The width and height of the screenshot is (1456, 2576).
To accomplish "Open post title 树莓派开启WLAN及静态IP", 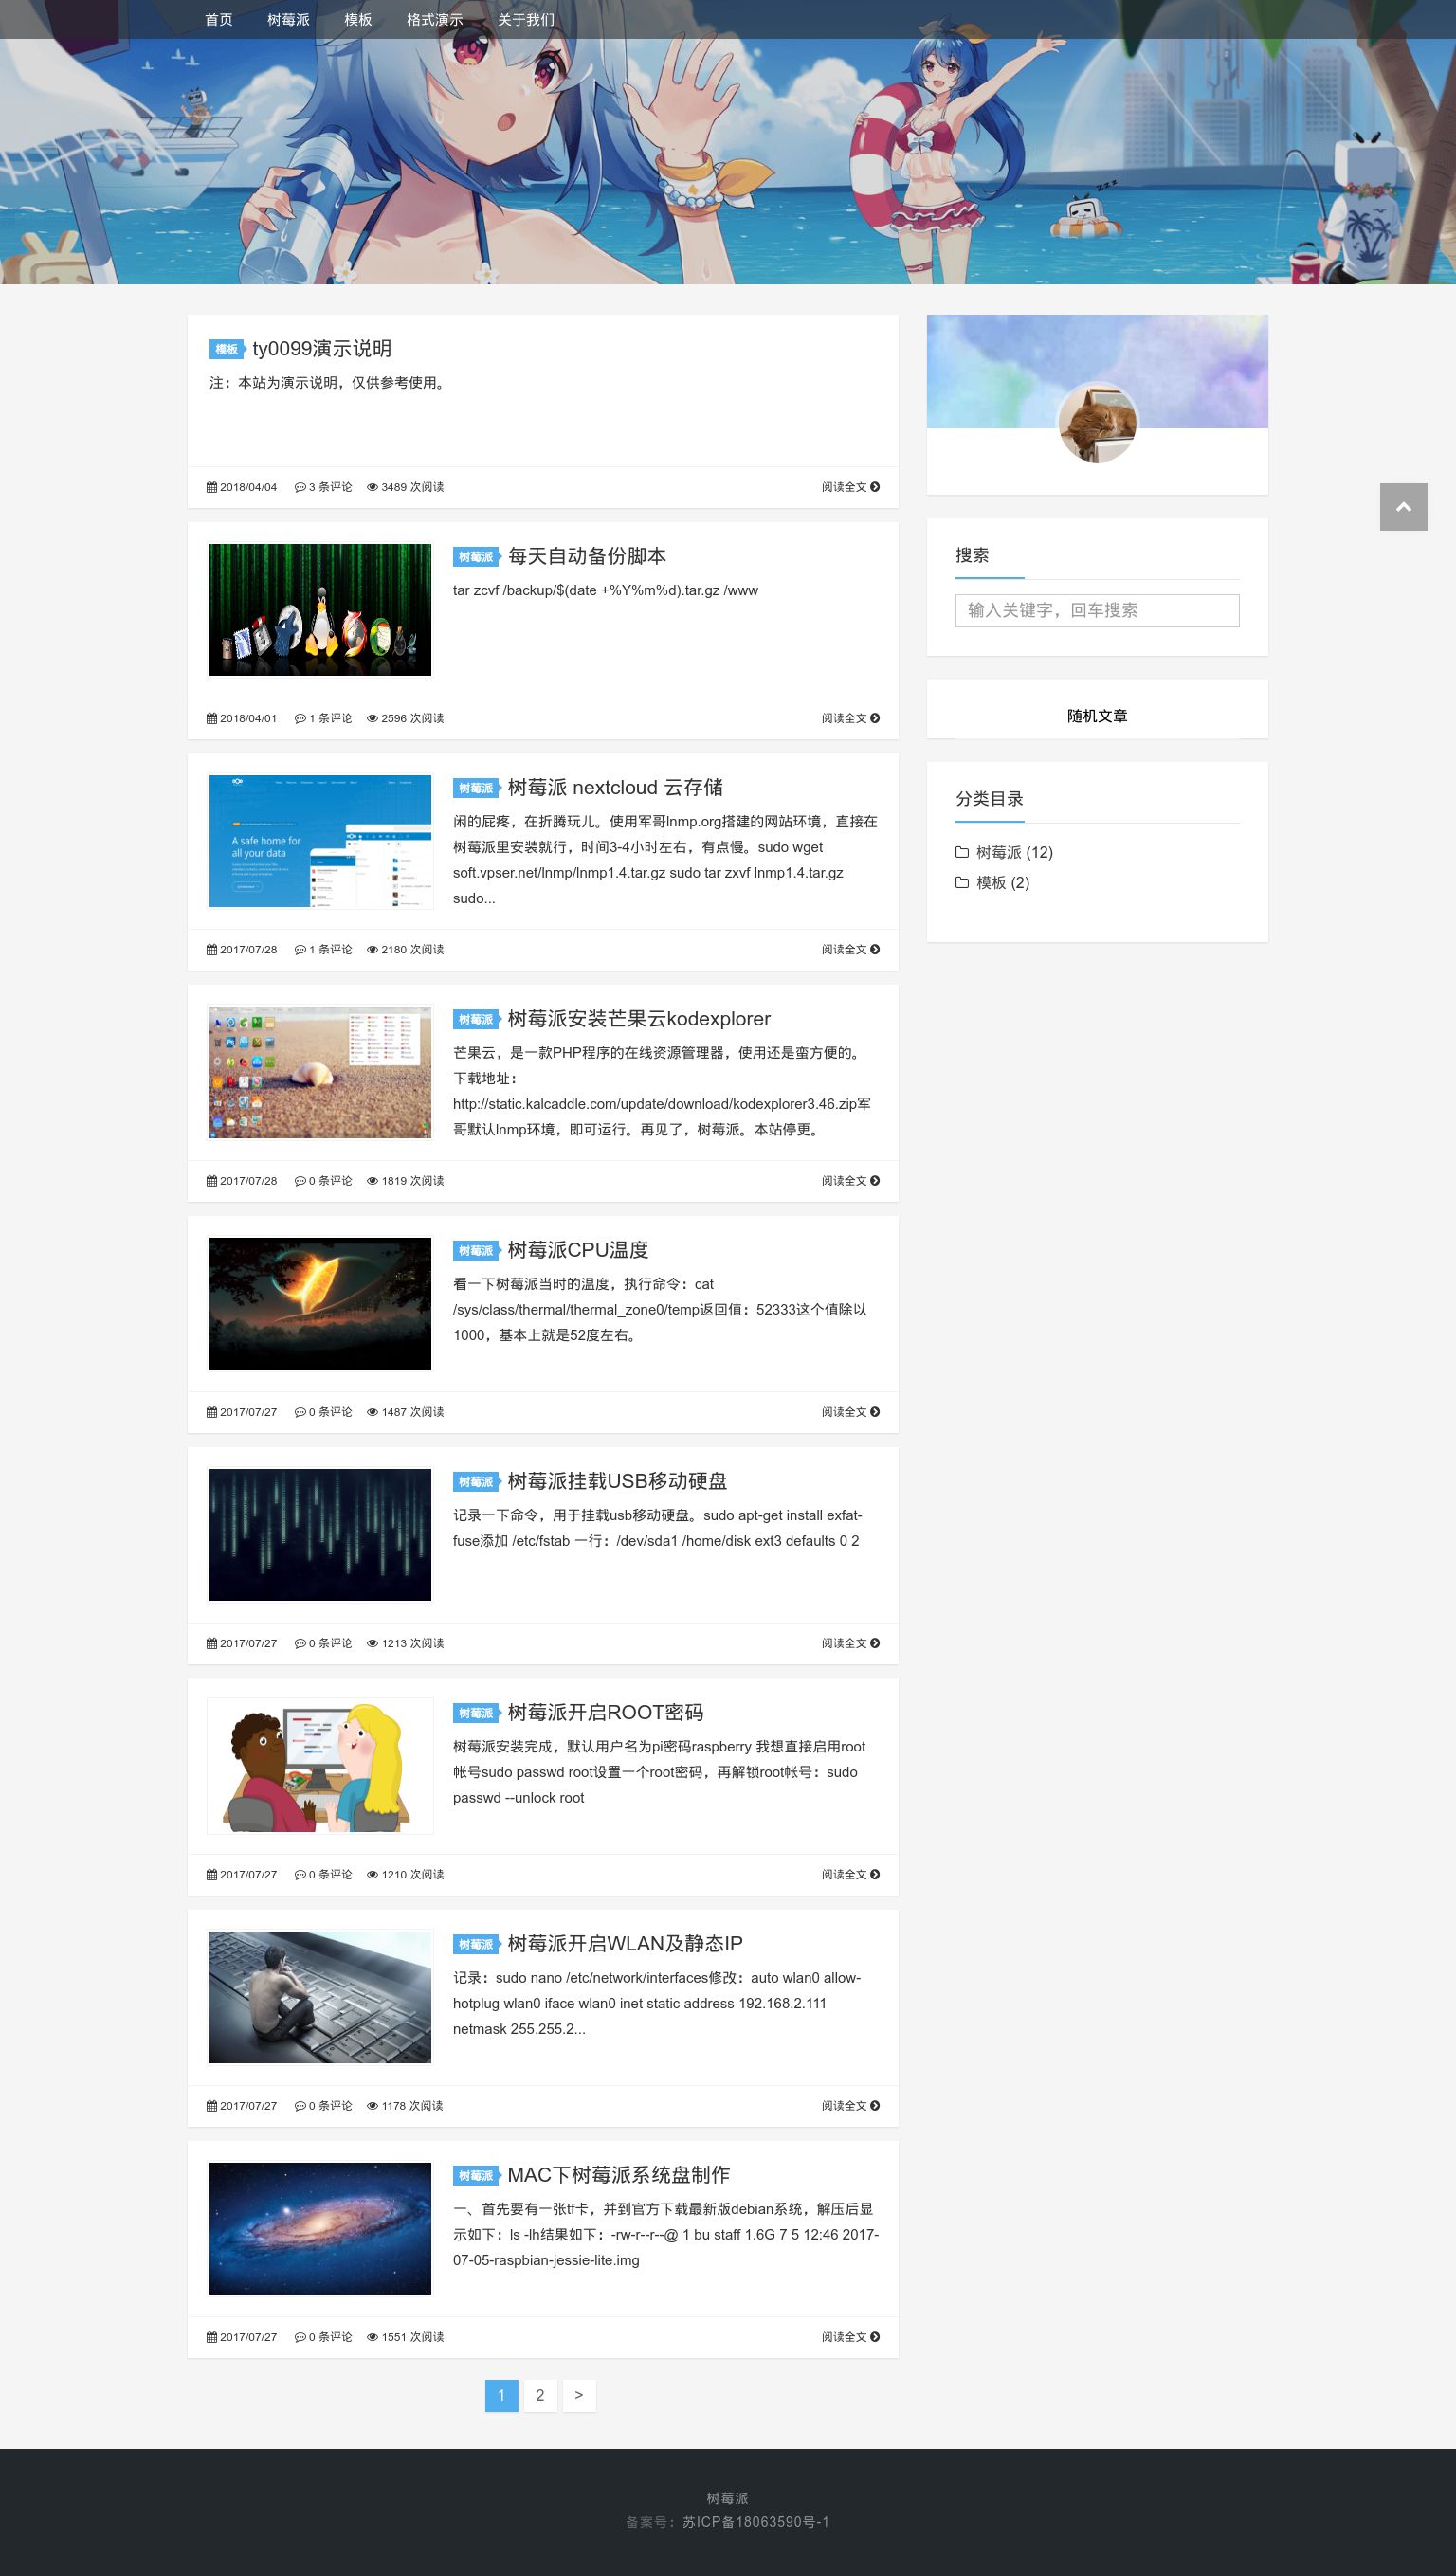I will [x=625, y=1943].
